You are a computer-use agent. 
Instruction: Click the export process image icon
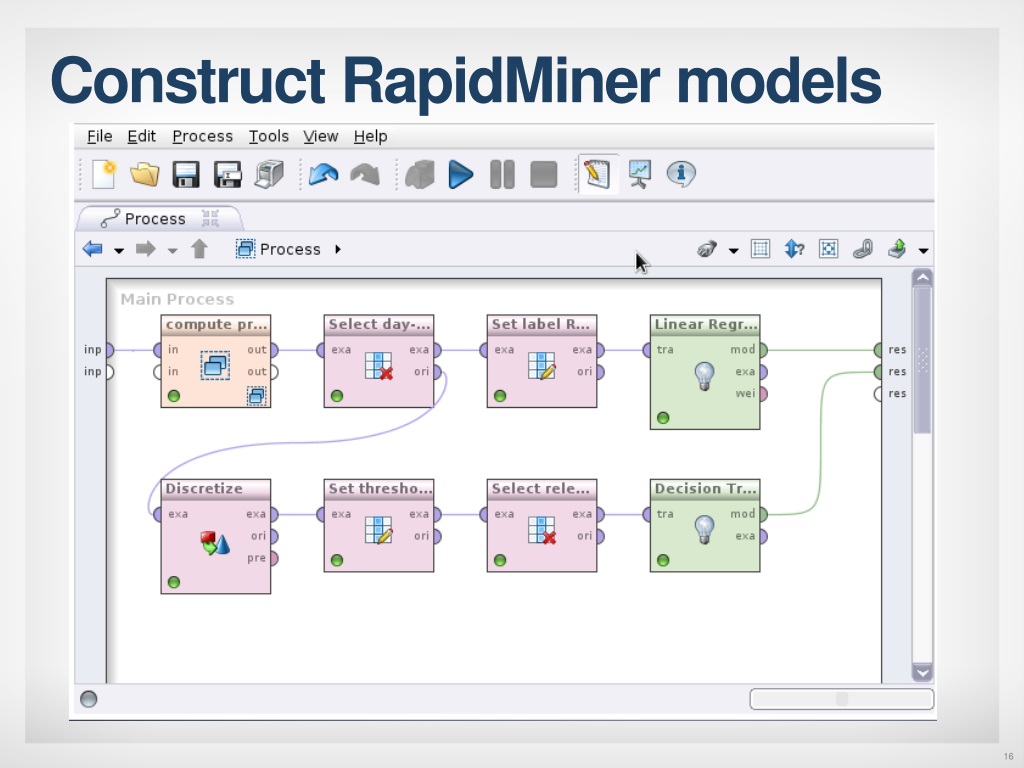point(897,249)
